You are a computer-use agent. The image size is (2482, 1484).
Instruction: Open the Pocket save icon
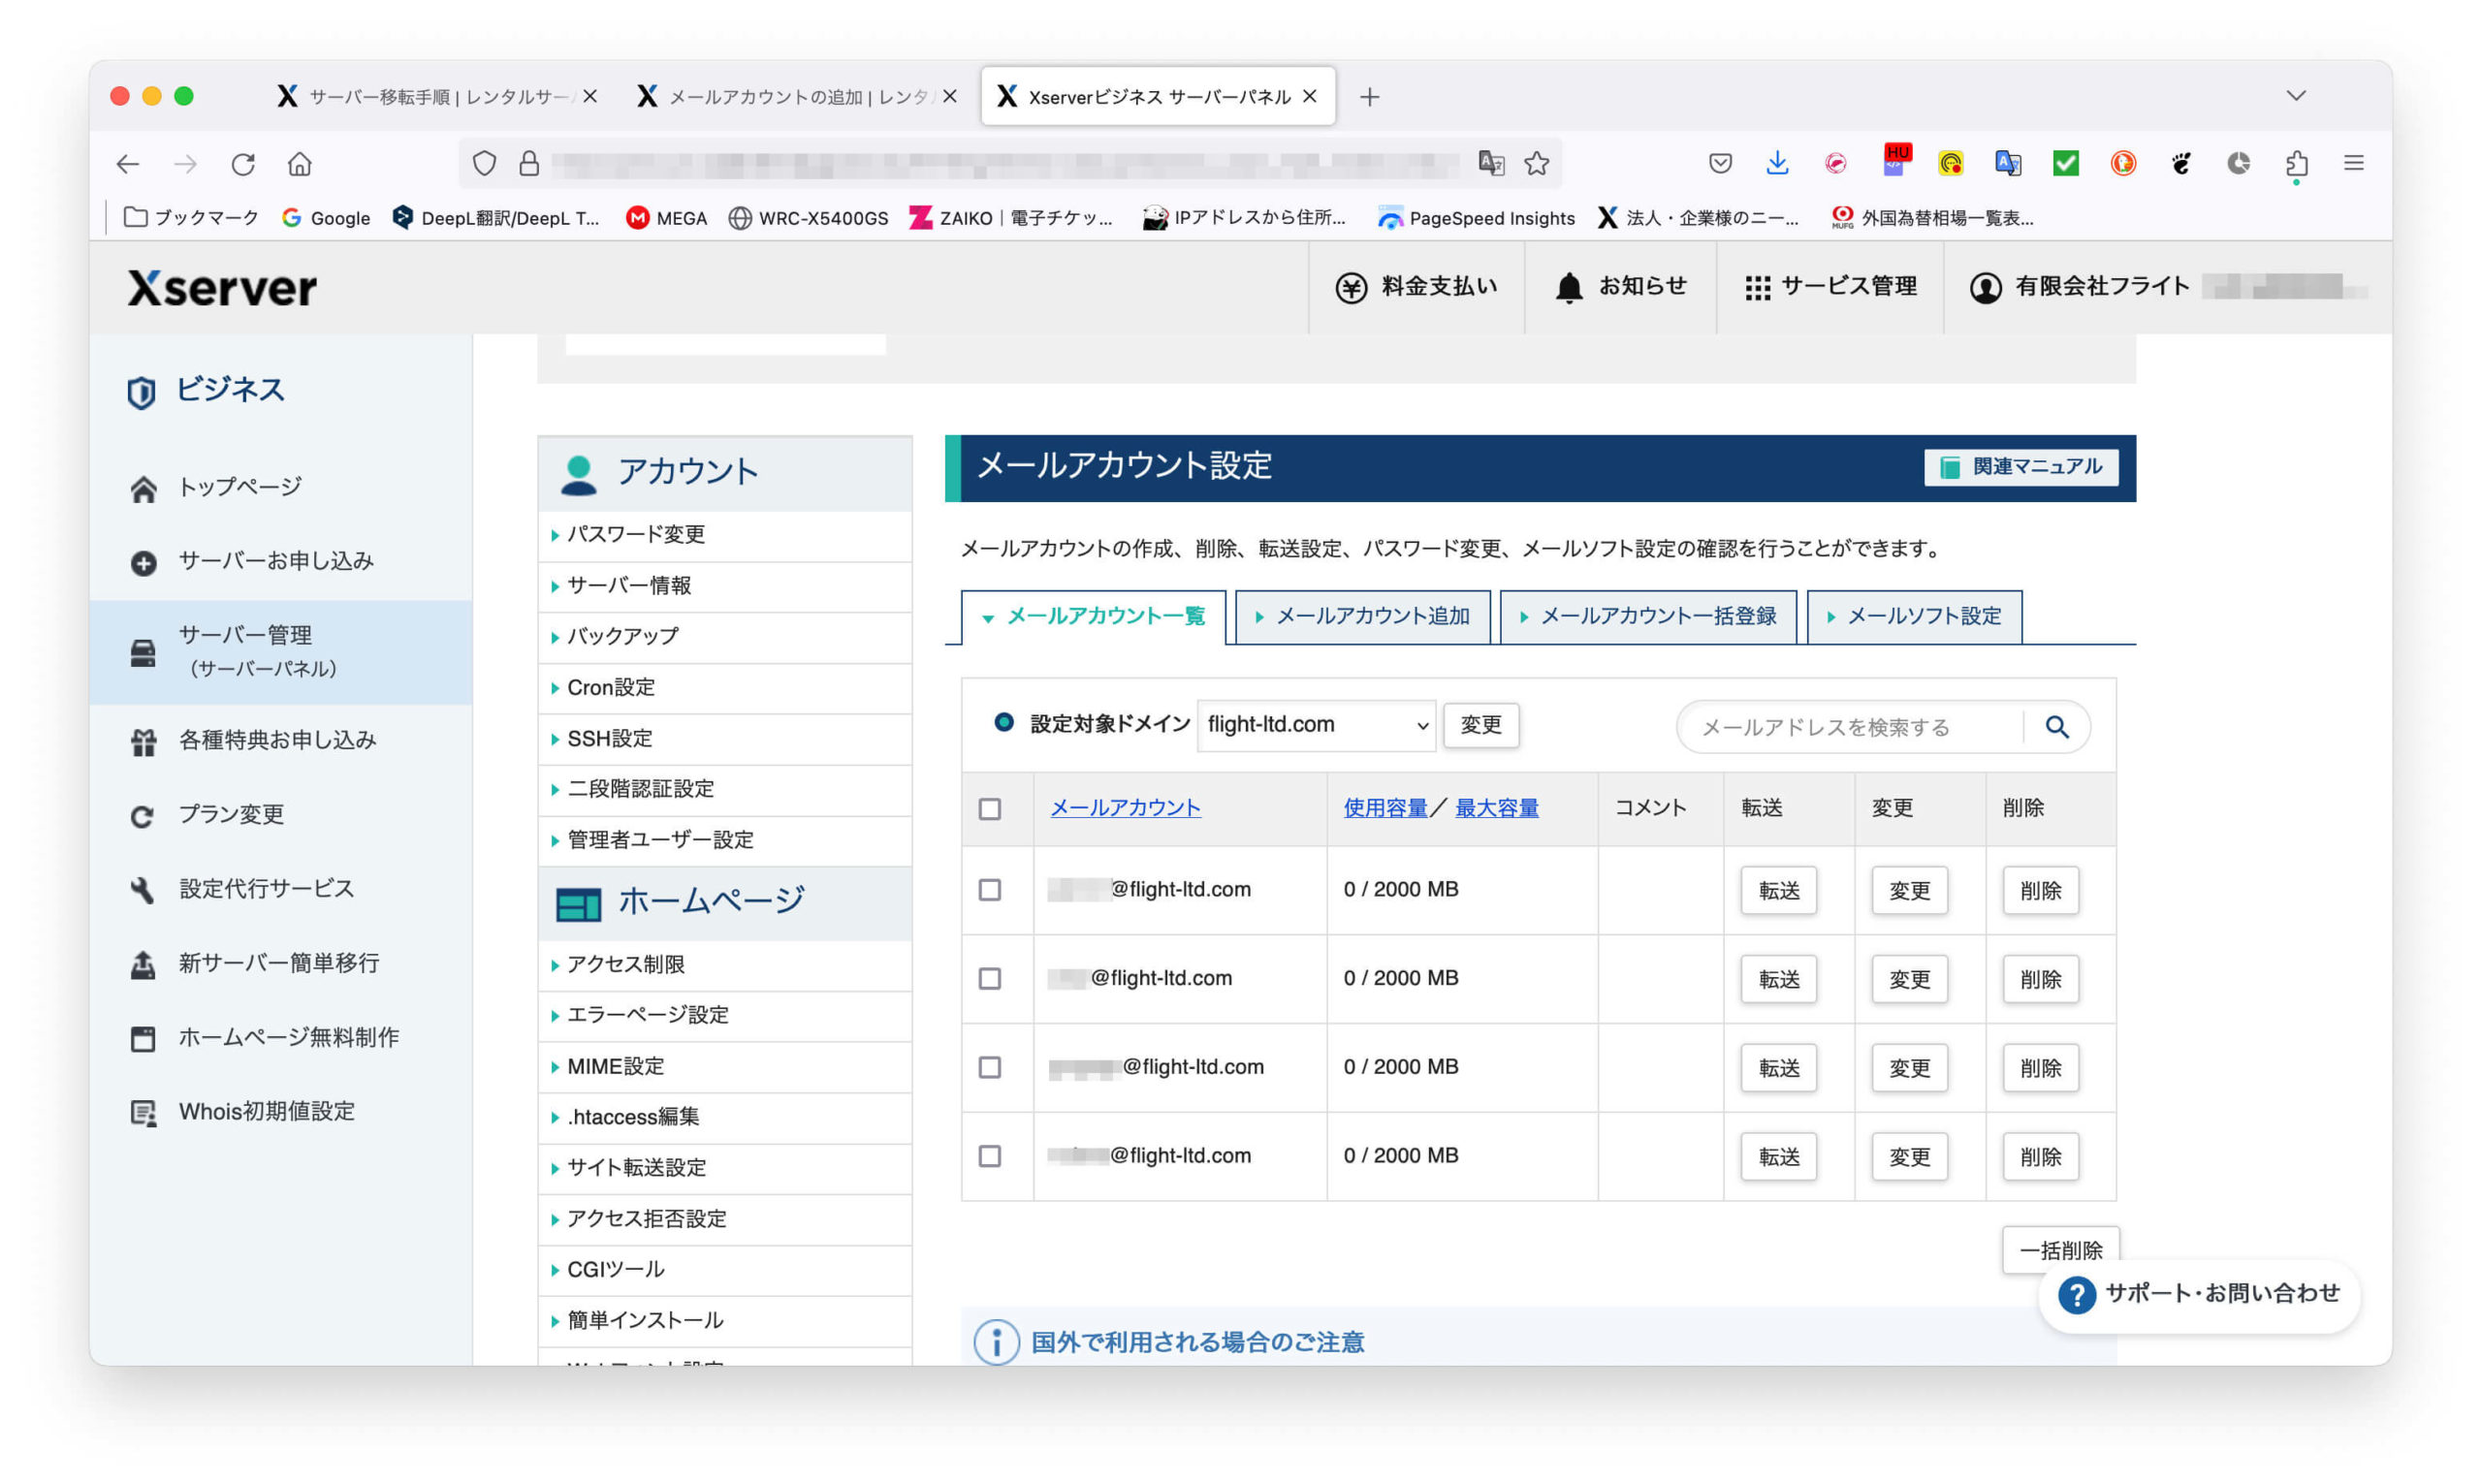click(1720, 163)
